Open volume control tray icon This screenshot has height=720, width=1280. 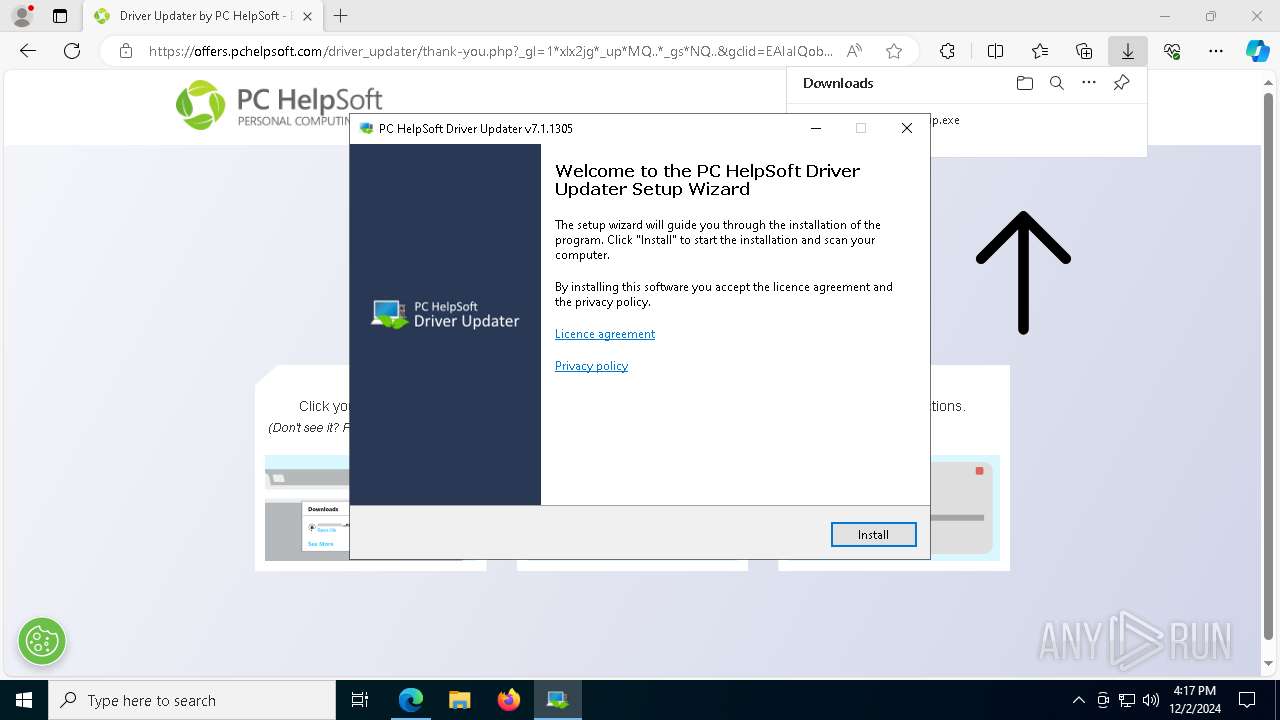(1151, 700)
